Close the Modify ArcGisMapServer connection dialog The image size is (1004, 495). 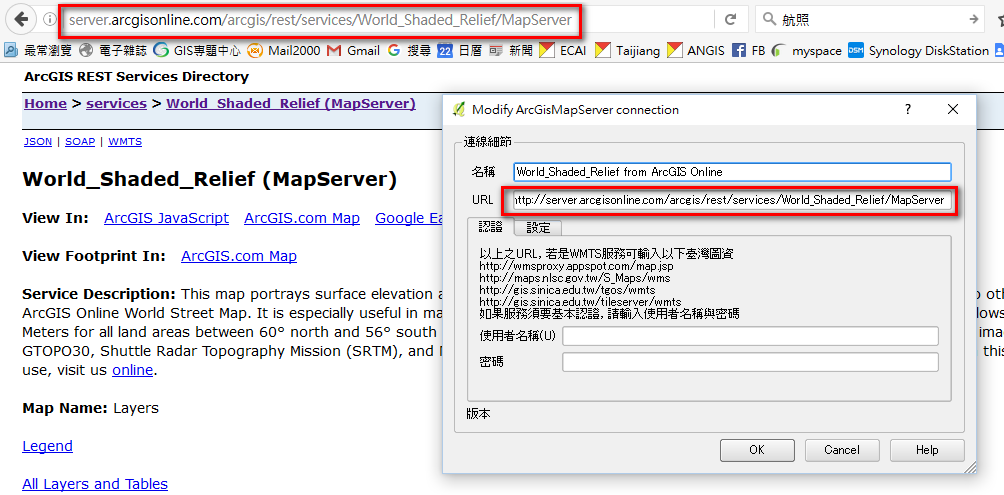click(953, 110)
